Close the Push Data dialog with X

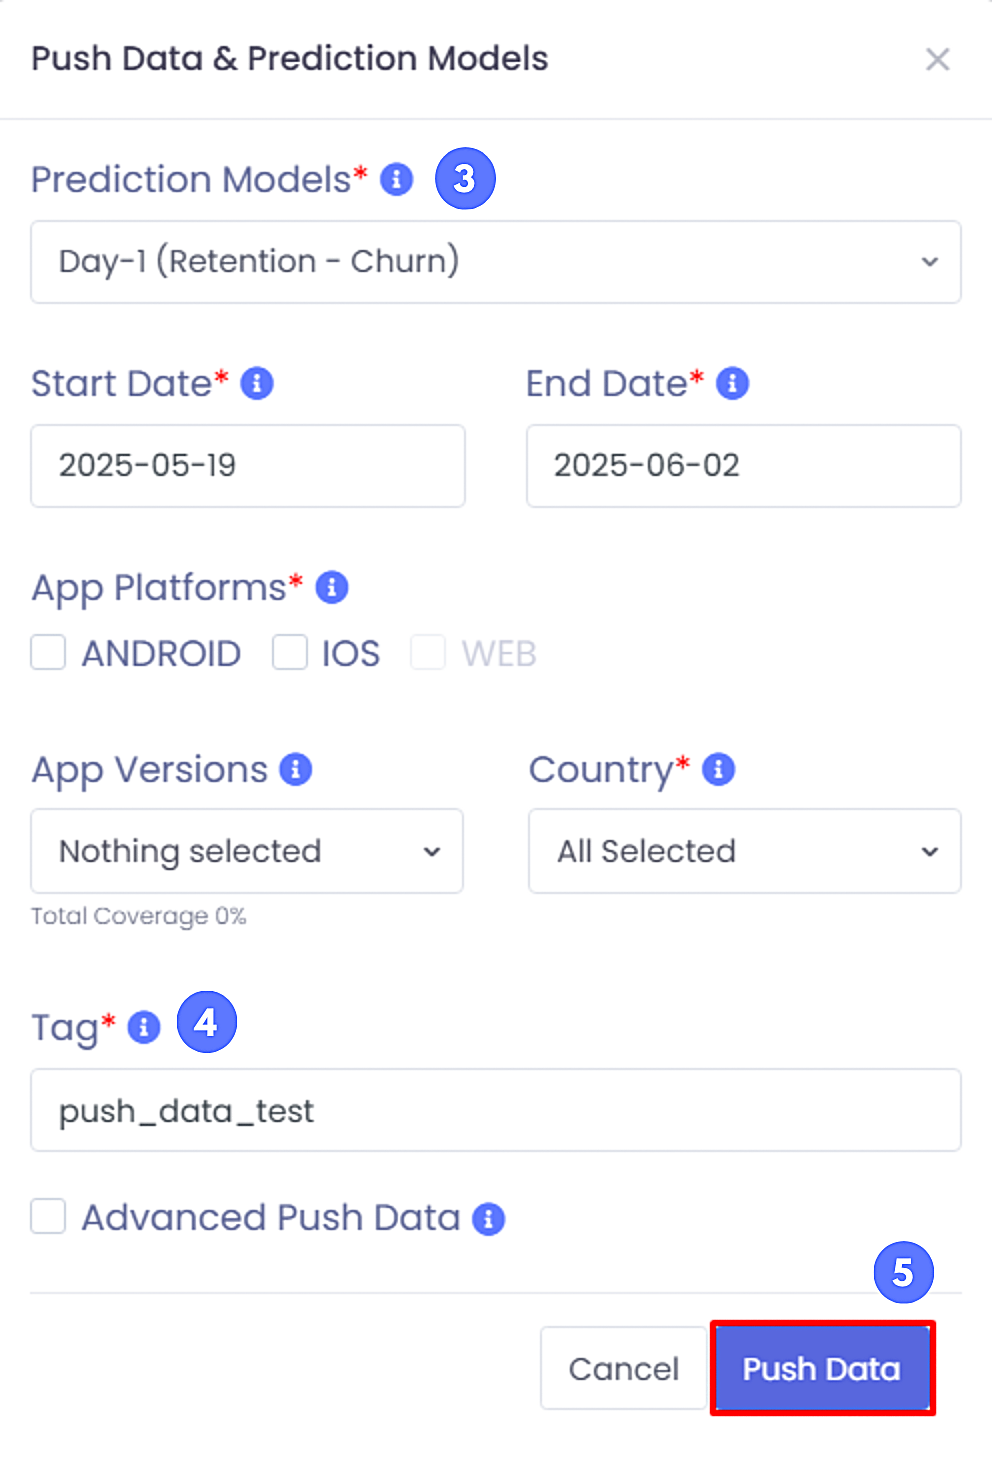tap(937, 59)
